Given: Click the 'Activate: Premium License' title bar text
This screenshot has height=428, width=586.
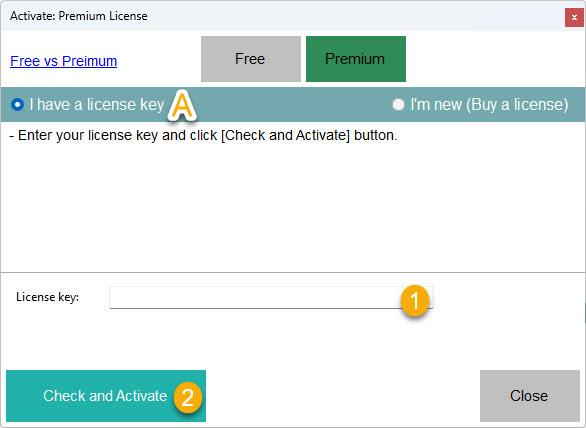Looking at the screenshot, I should coord(79,16).
